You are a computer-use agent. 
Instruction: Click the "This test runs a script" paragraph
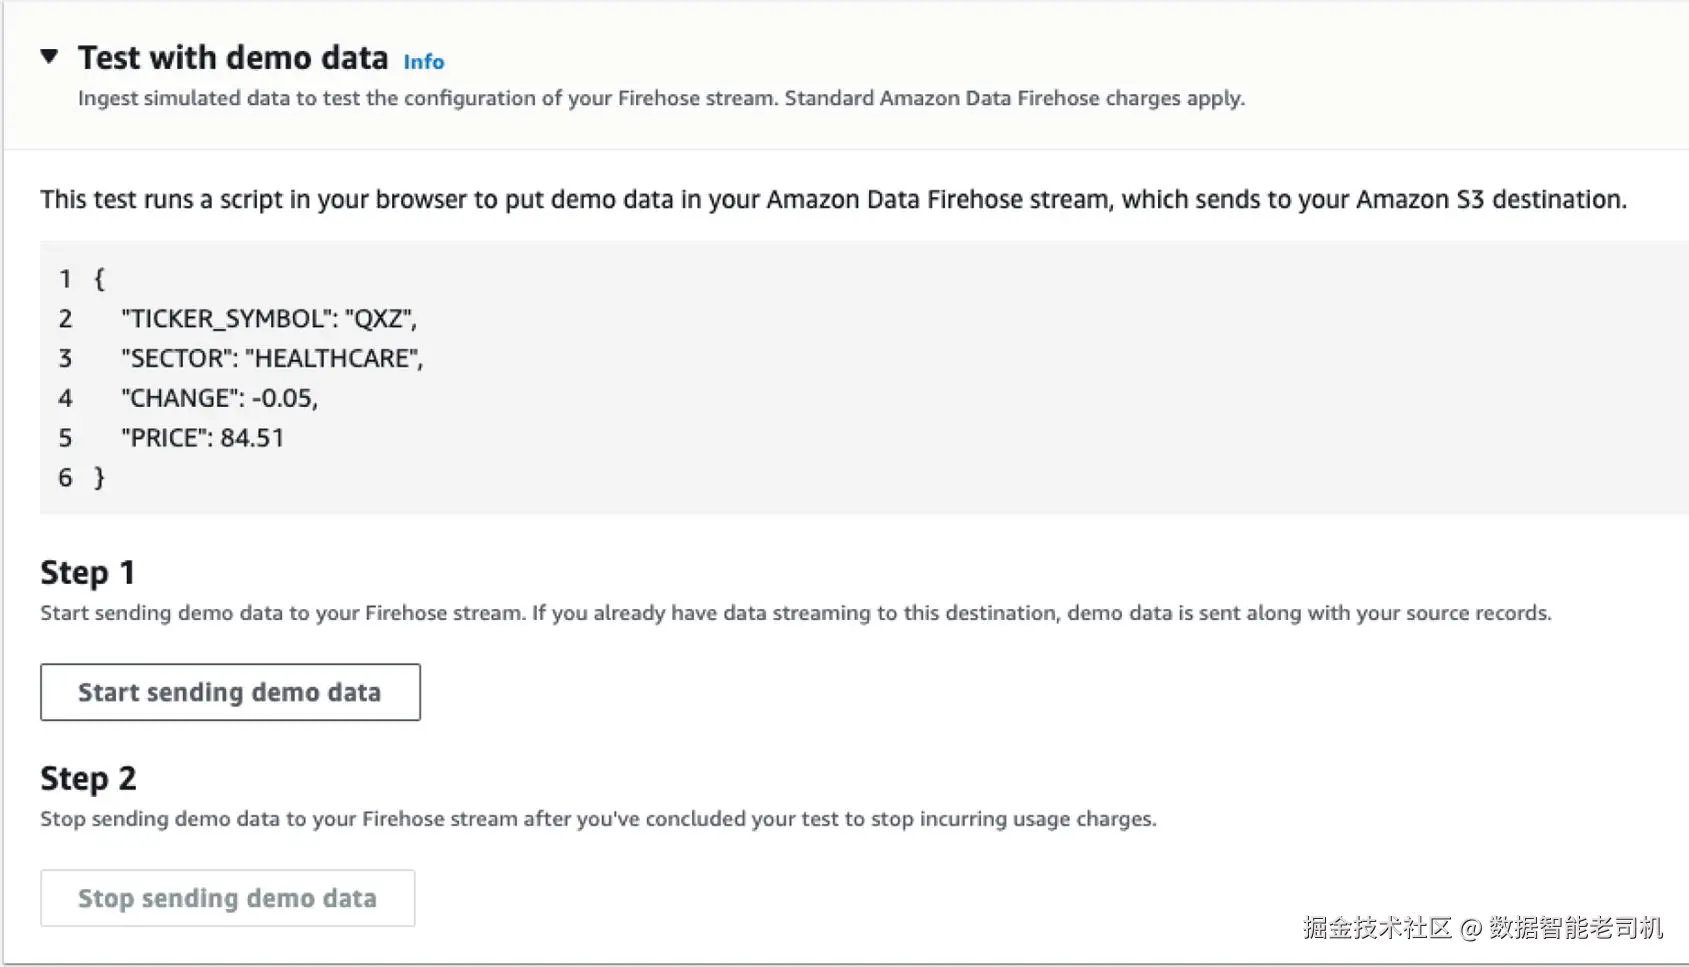coord(832,200)
